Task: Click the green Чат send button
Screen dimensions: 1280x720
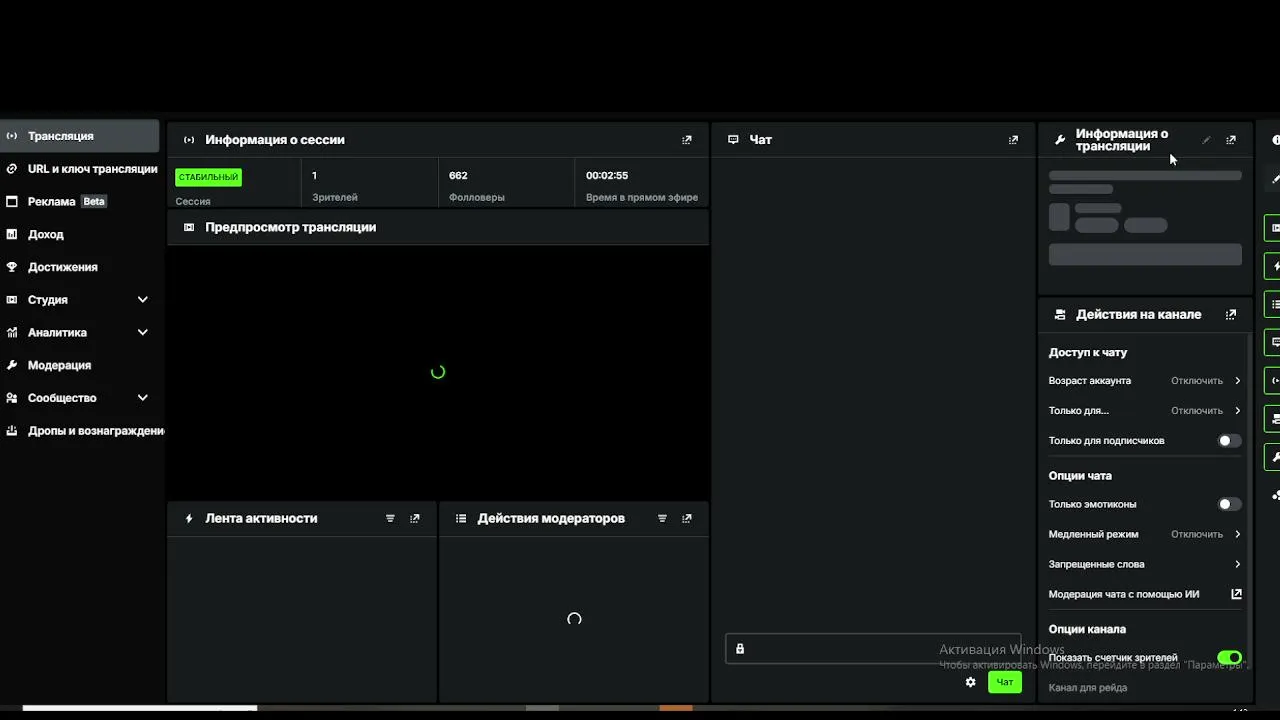Action: coord(1005,682)
